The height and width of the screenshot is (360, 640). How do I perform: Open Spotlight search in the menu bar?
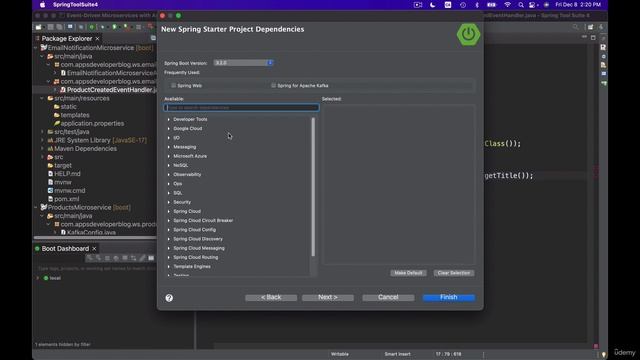pos(521,5)
